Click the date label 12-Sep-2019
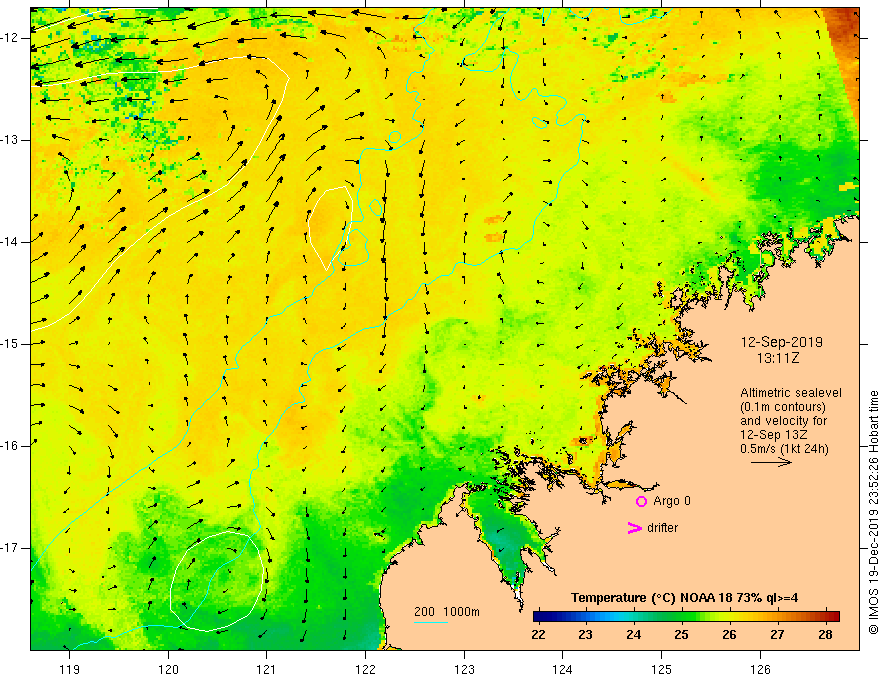Viewport: 880px width, 680px height. coord(782,342)
